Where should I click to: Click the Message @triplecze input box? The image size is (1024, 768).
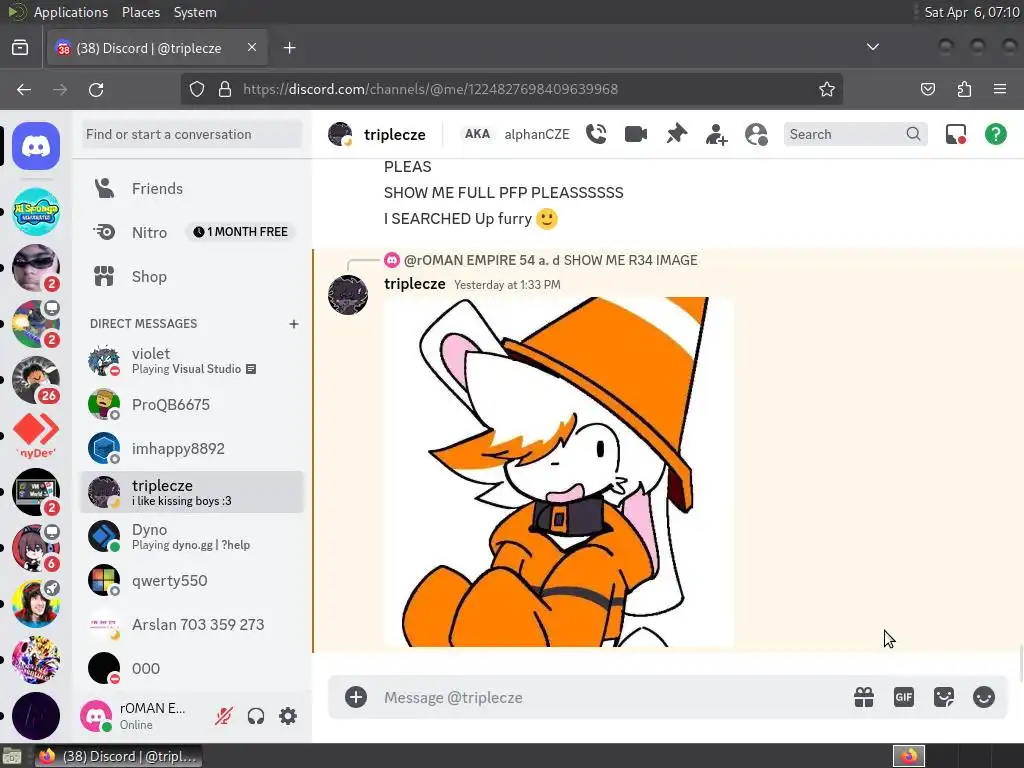coord(613,697)
